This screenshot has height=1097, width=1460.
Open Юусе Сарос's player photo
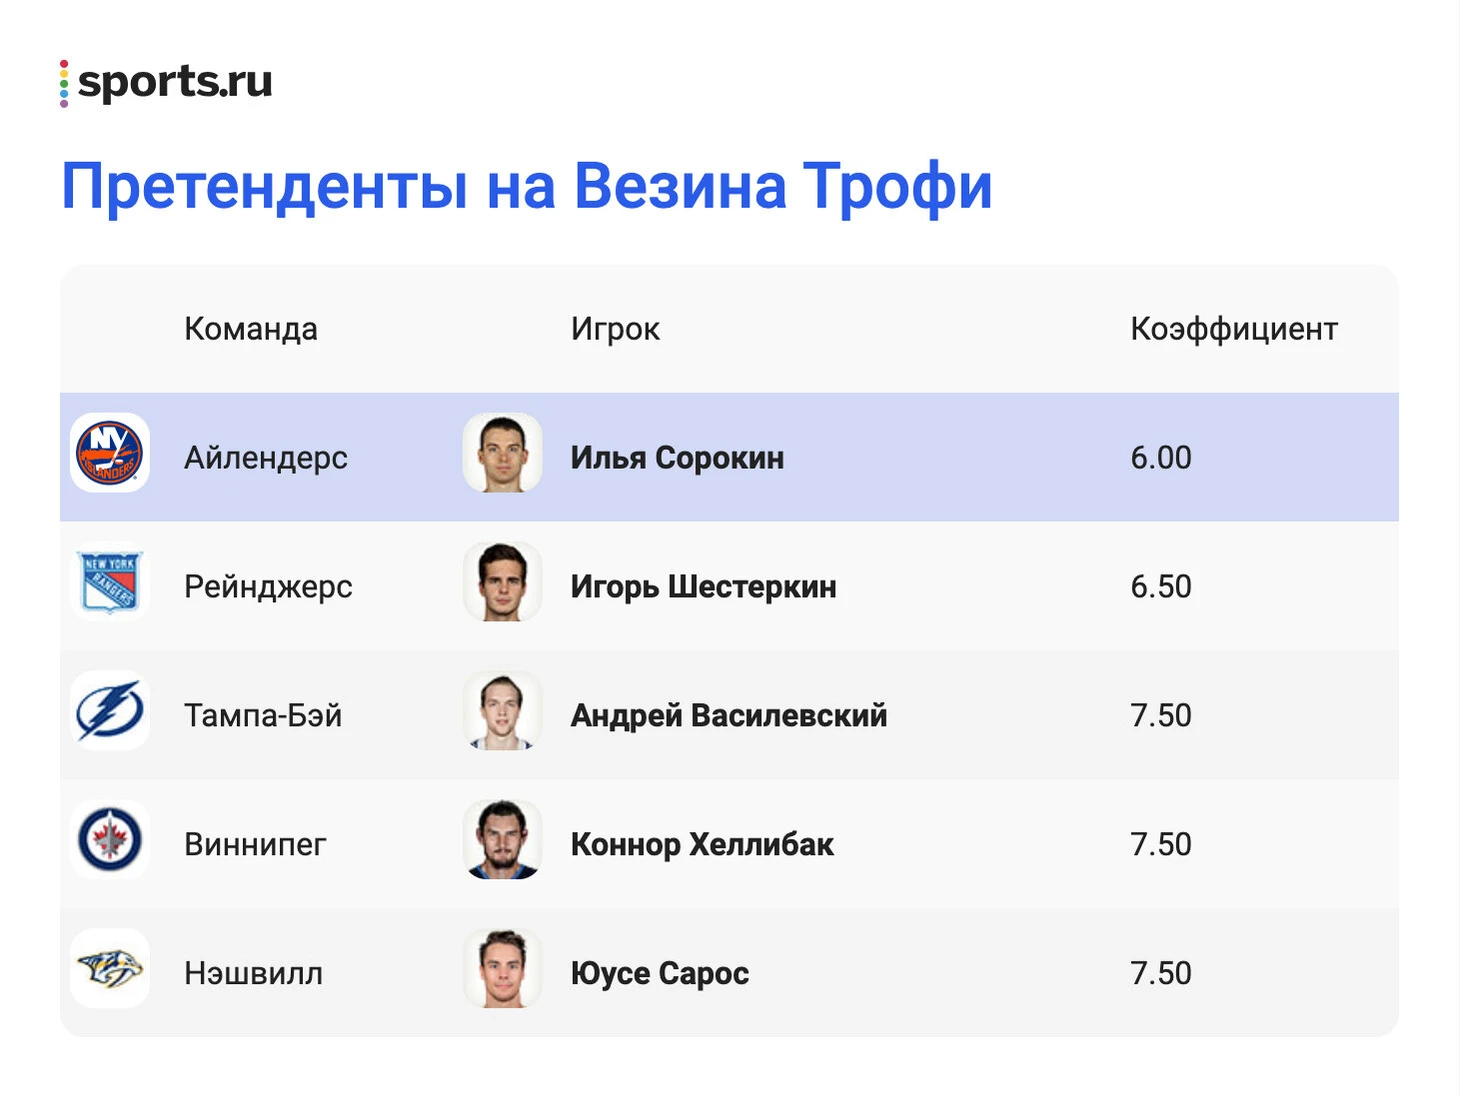[x=503, y=969]
